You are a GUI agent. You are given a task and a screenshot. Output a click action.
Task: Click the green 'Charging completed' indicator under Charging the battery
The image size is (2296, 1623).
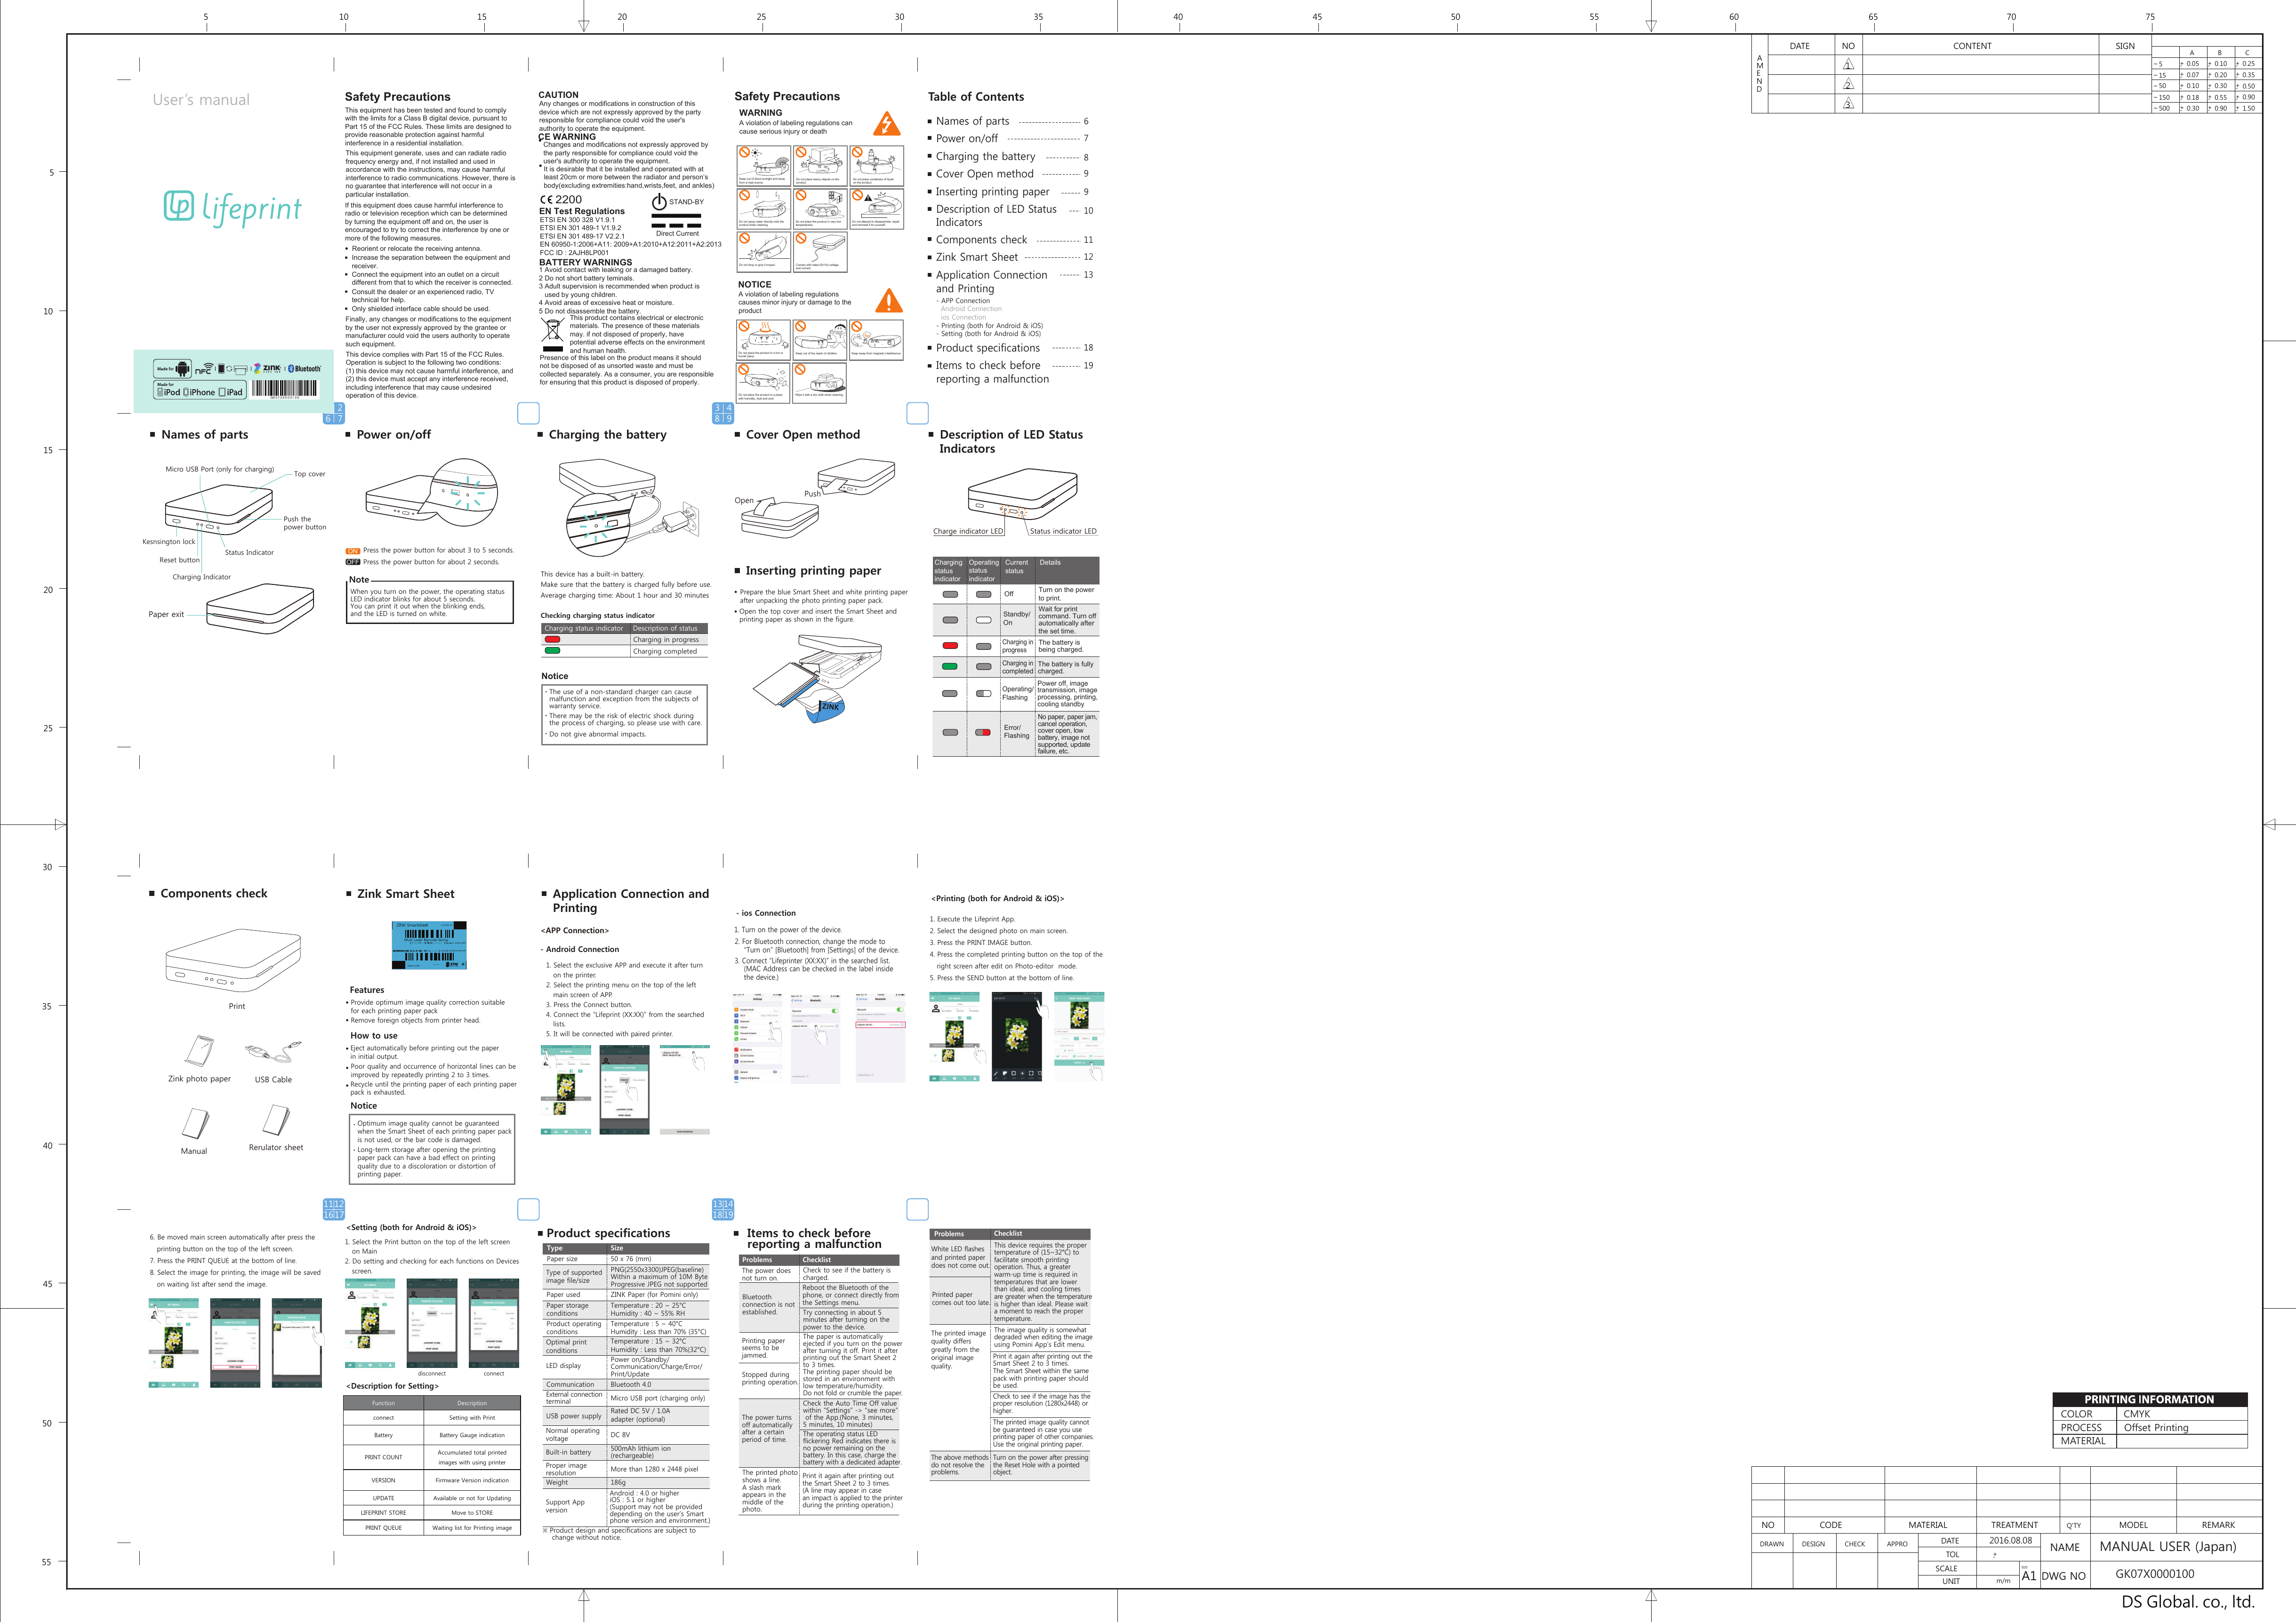552,651
